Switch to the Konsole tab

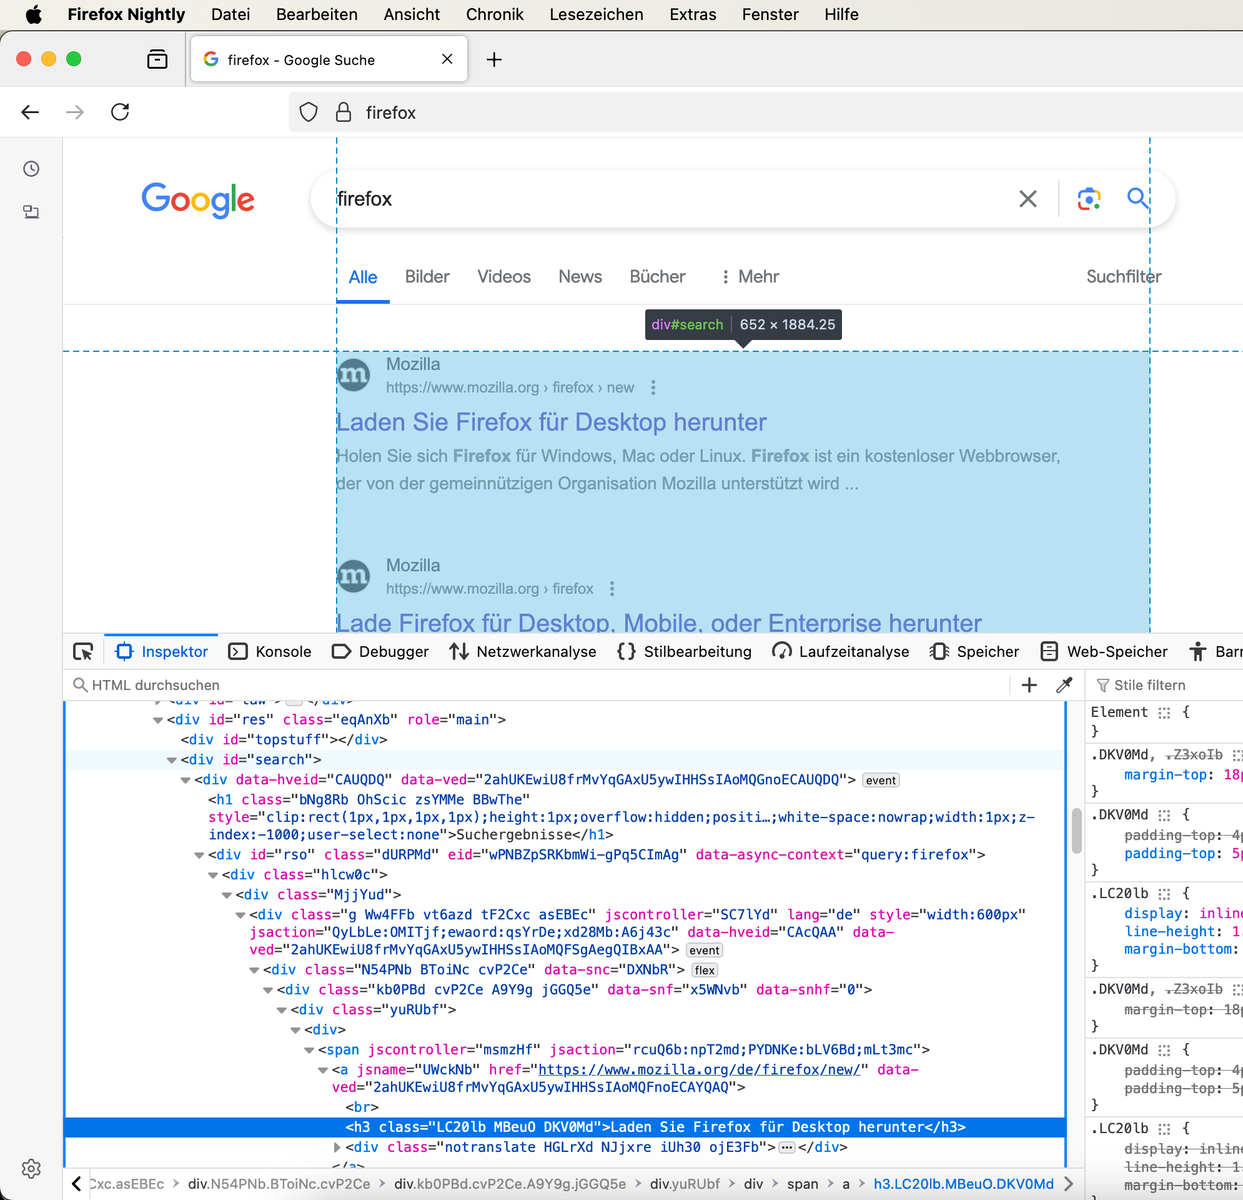point(270,652)
